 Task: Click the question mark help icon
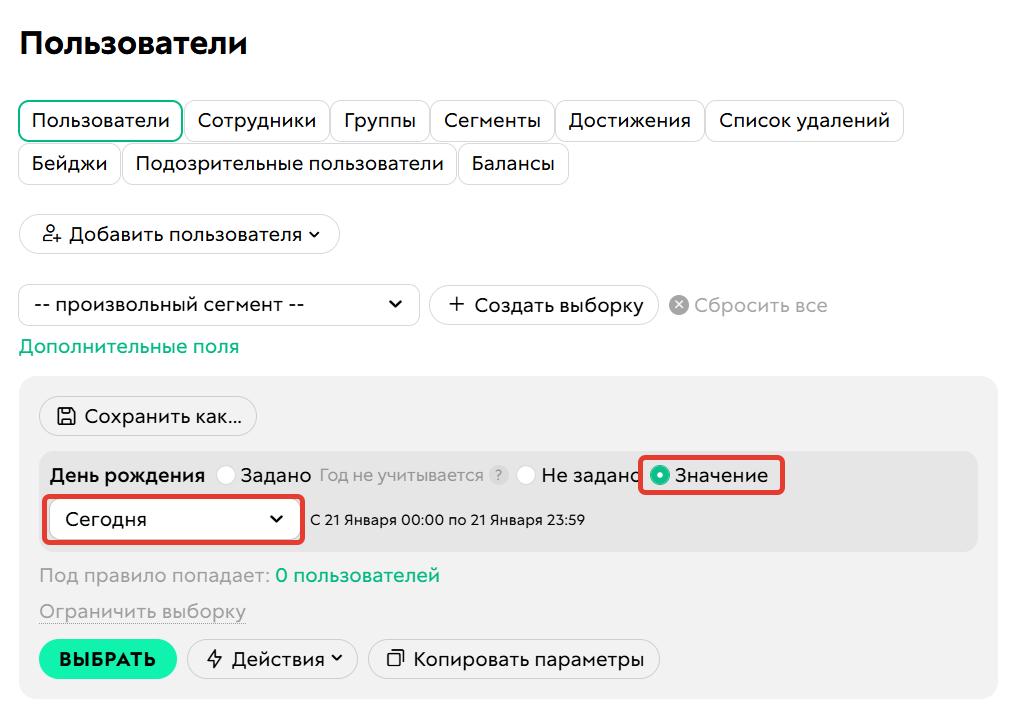pyautogui.click(x=498, y=475)
